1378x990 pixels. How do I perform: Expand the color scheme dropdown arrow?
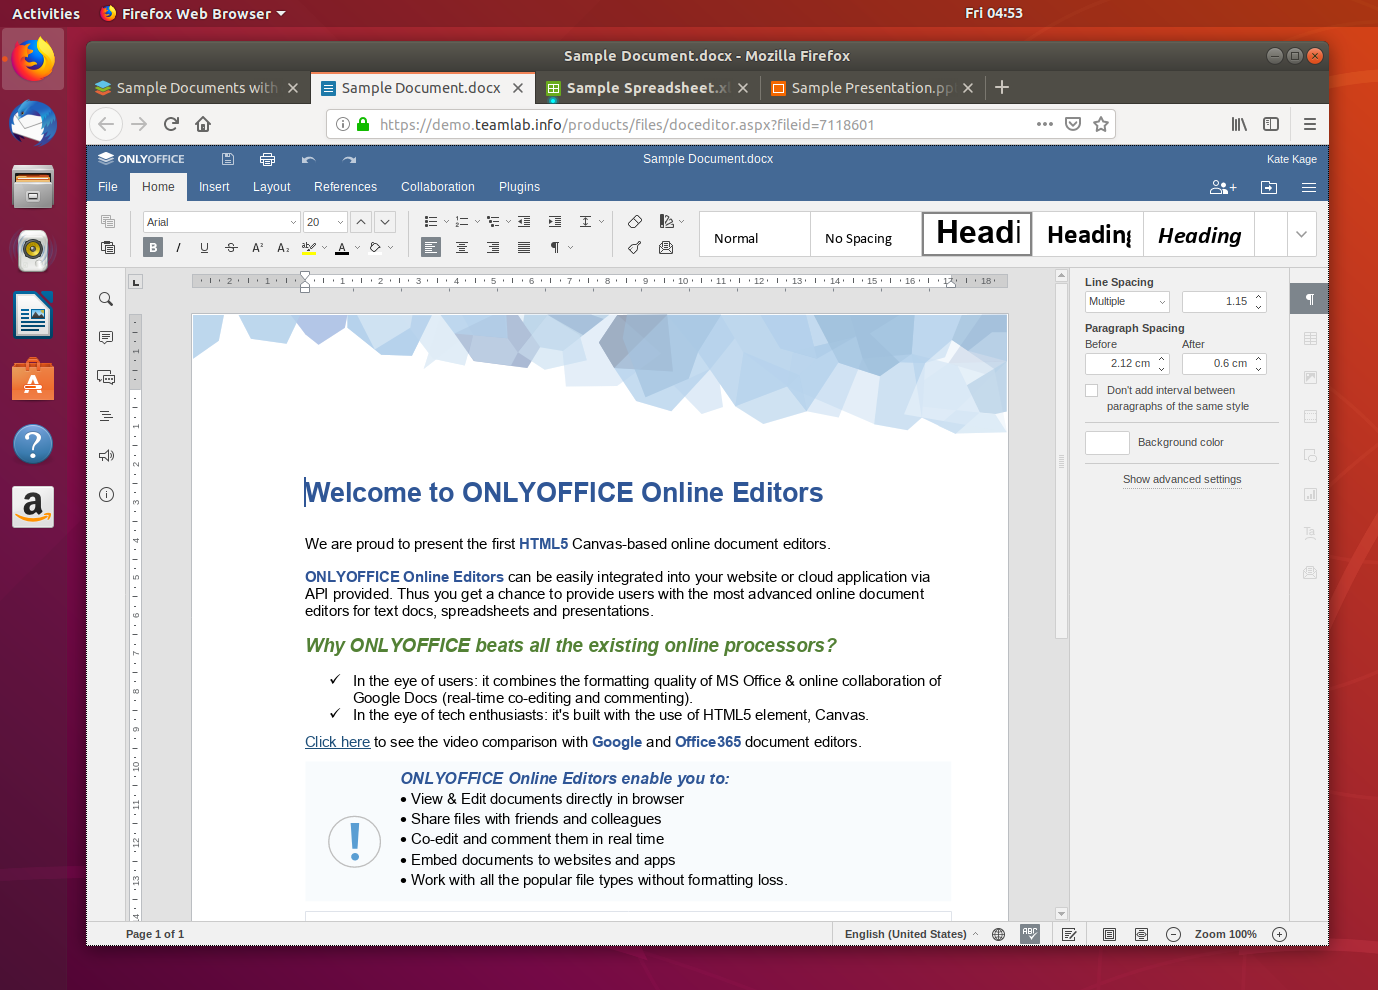(681, 221)
